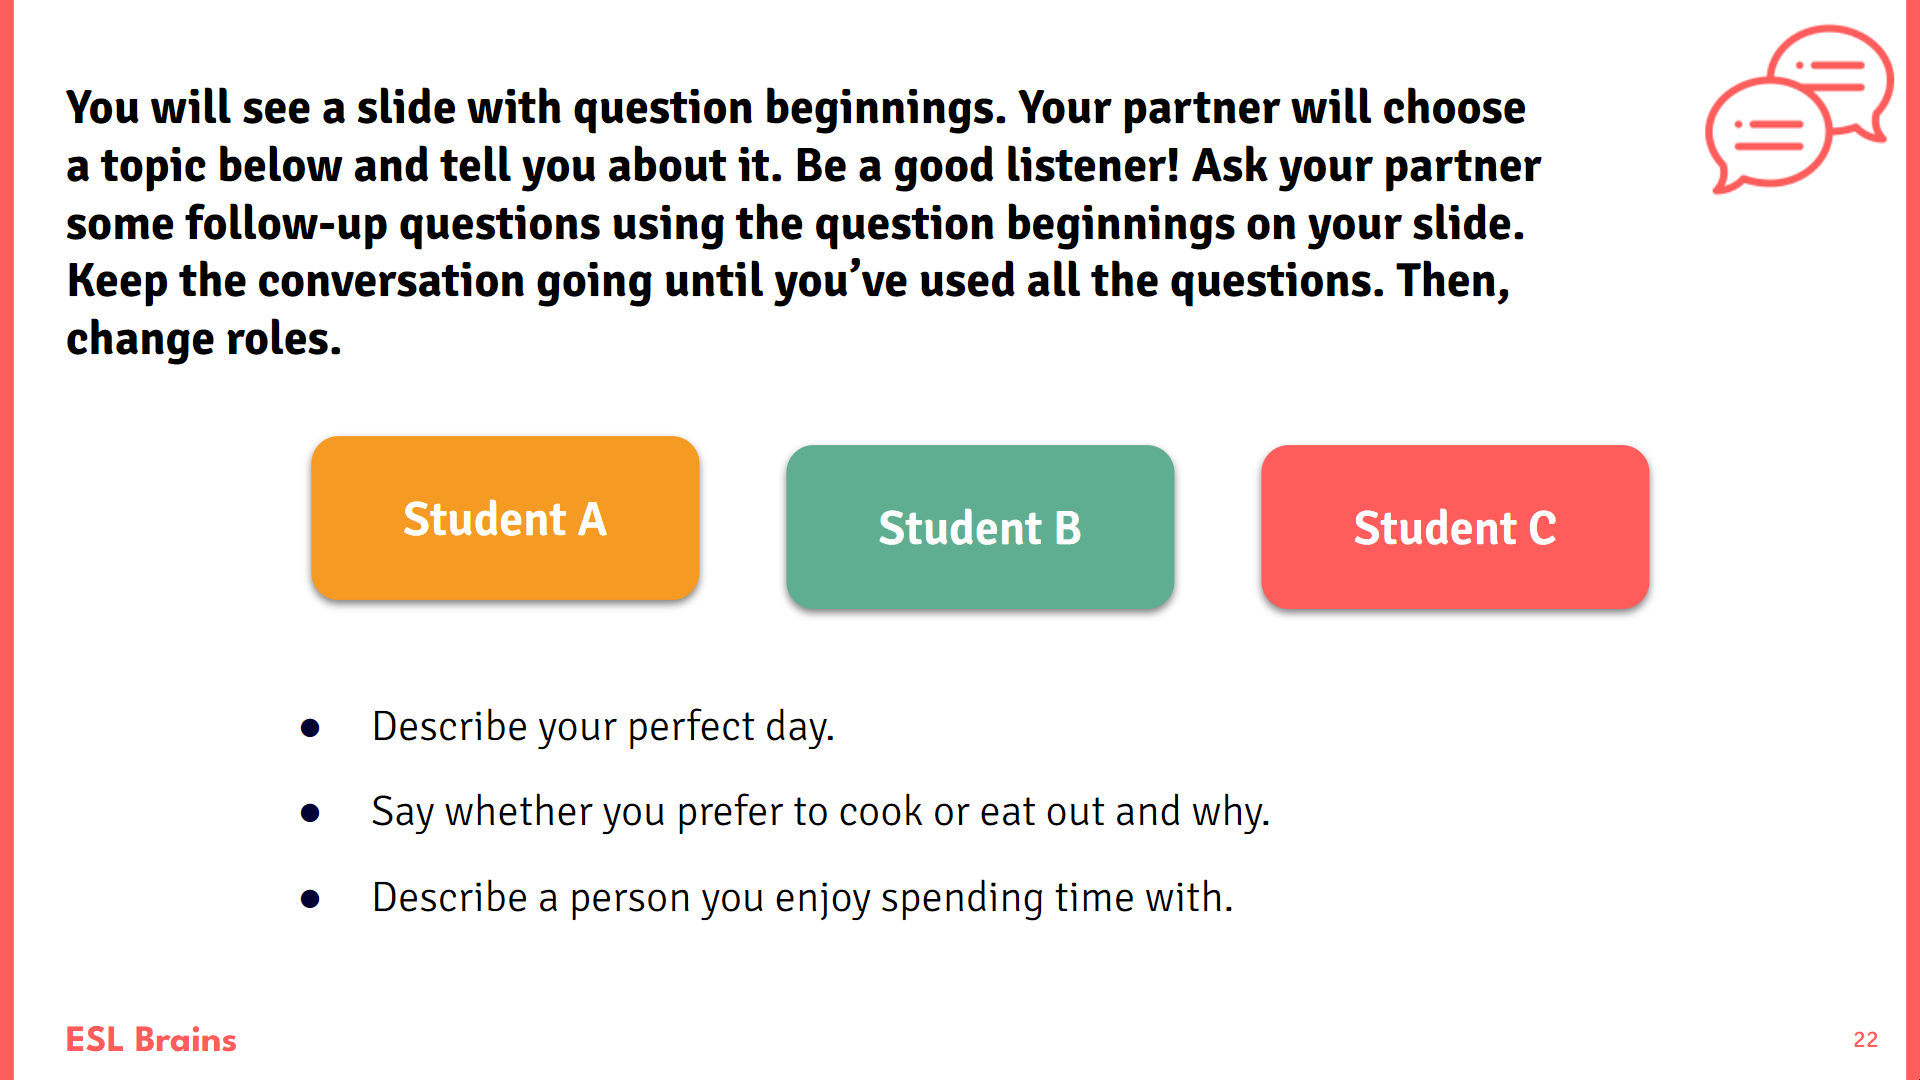Click the orange Student A button
Screen dimensions: 1920x1080
tap(505, 518)
